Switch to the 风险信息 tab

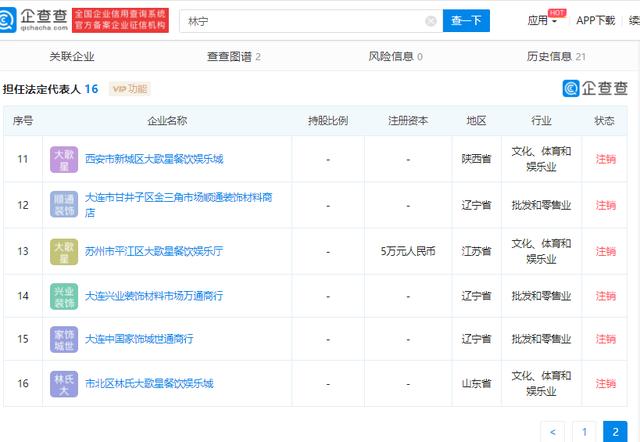point(395,56)
